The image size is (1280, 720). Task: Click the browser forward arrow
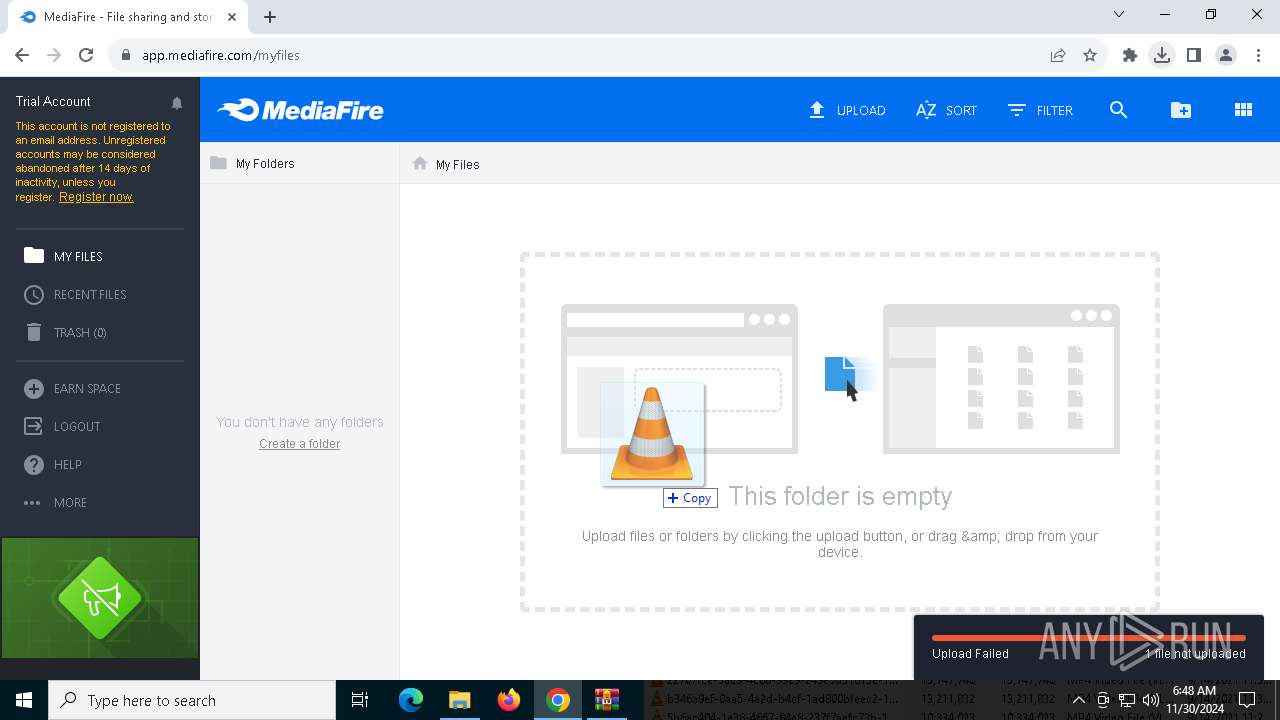(x=54, y=55)
